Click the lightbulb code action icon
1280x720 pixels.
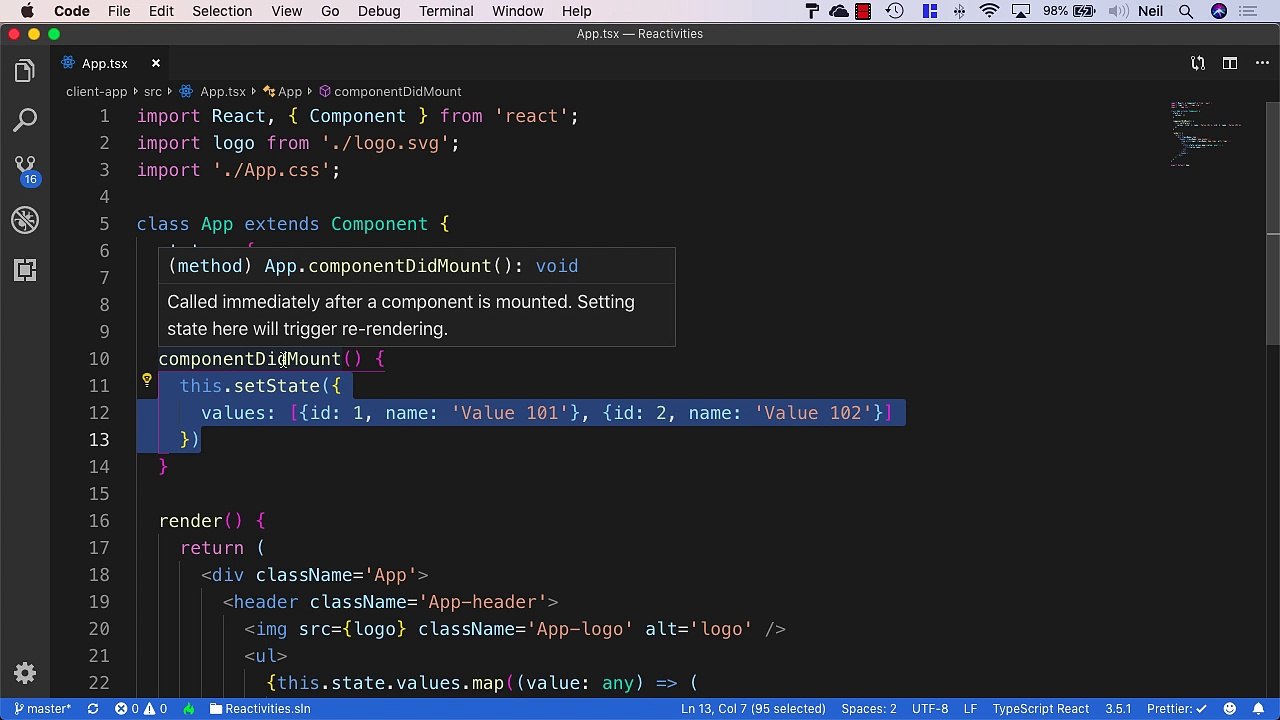[146, 381]
